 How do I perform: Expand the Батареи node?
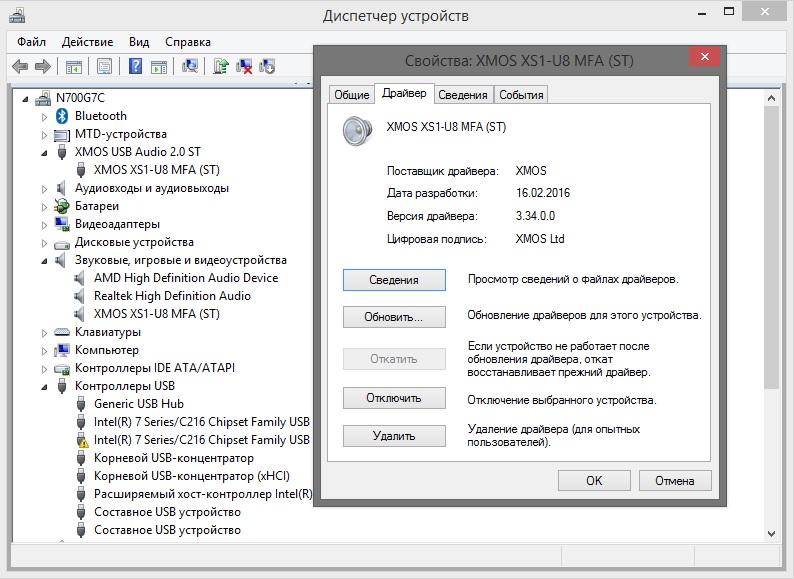tap(45, 207)
